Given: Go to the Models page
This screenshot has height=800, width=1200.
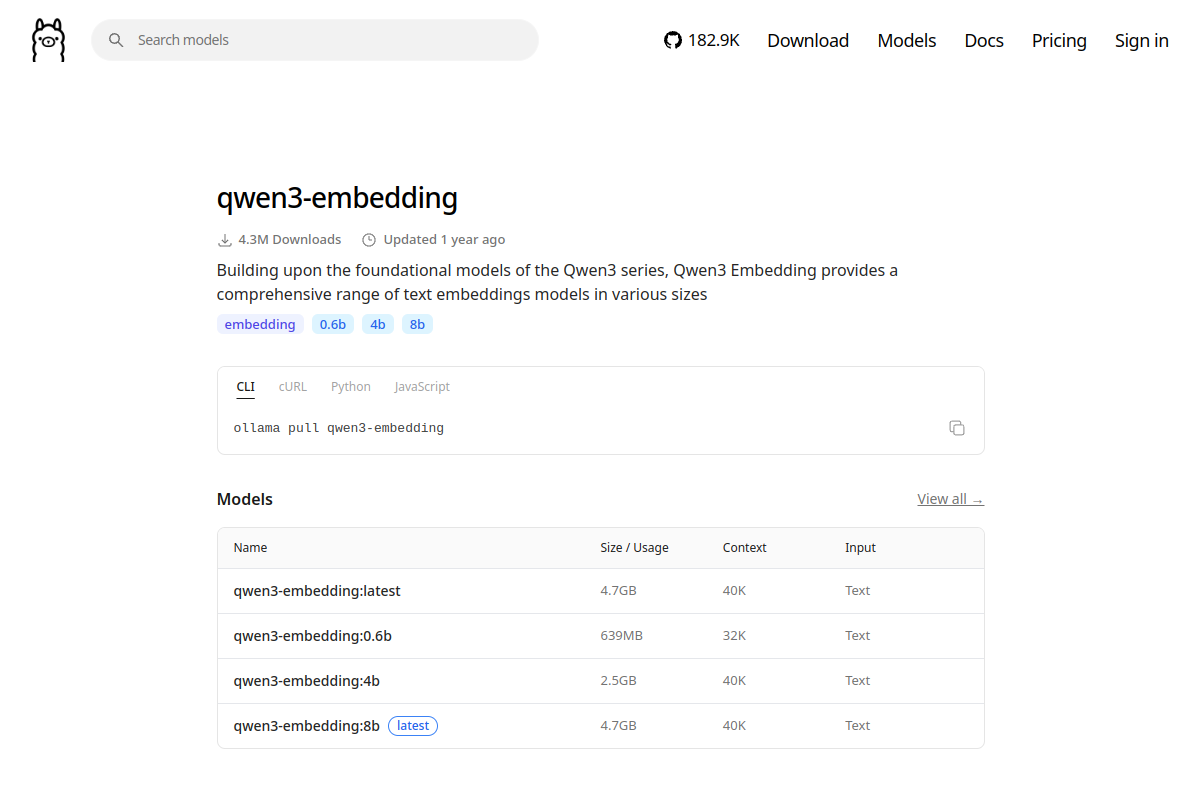Looking at the screenshot, I should tap(907, 40).
